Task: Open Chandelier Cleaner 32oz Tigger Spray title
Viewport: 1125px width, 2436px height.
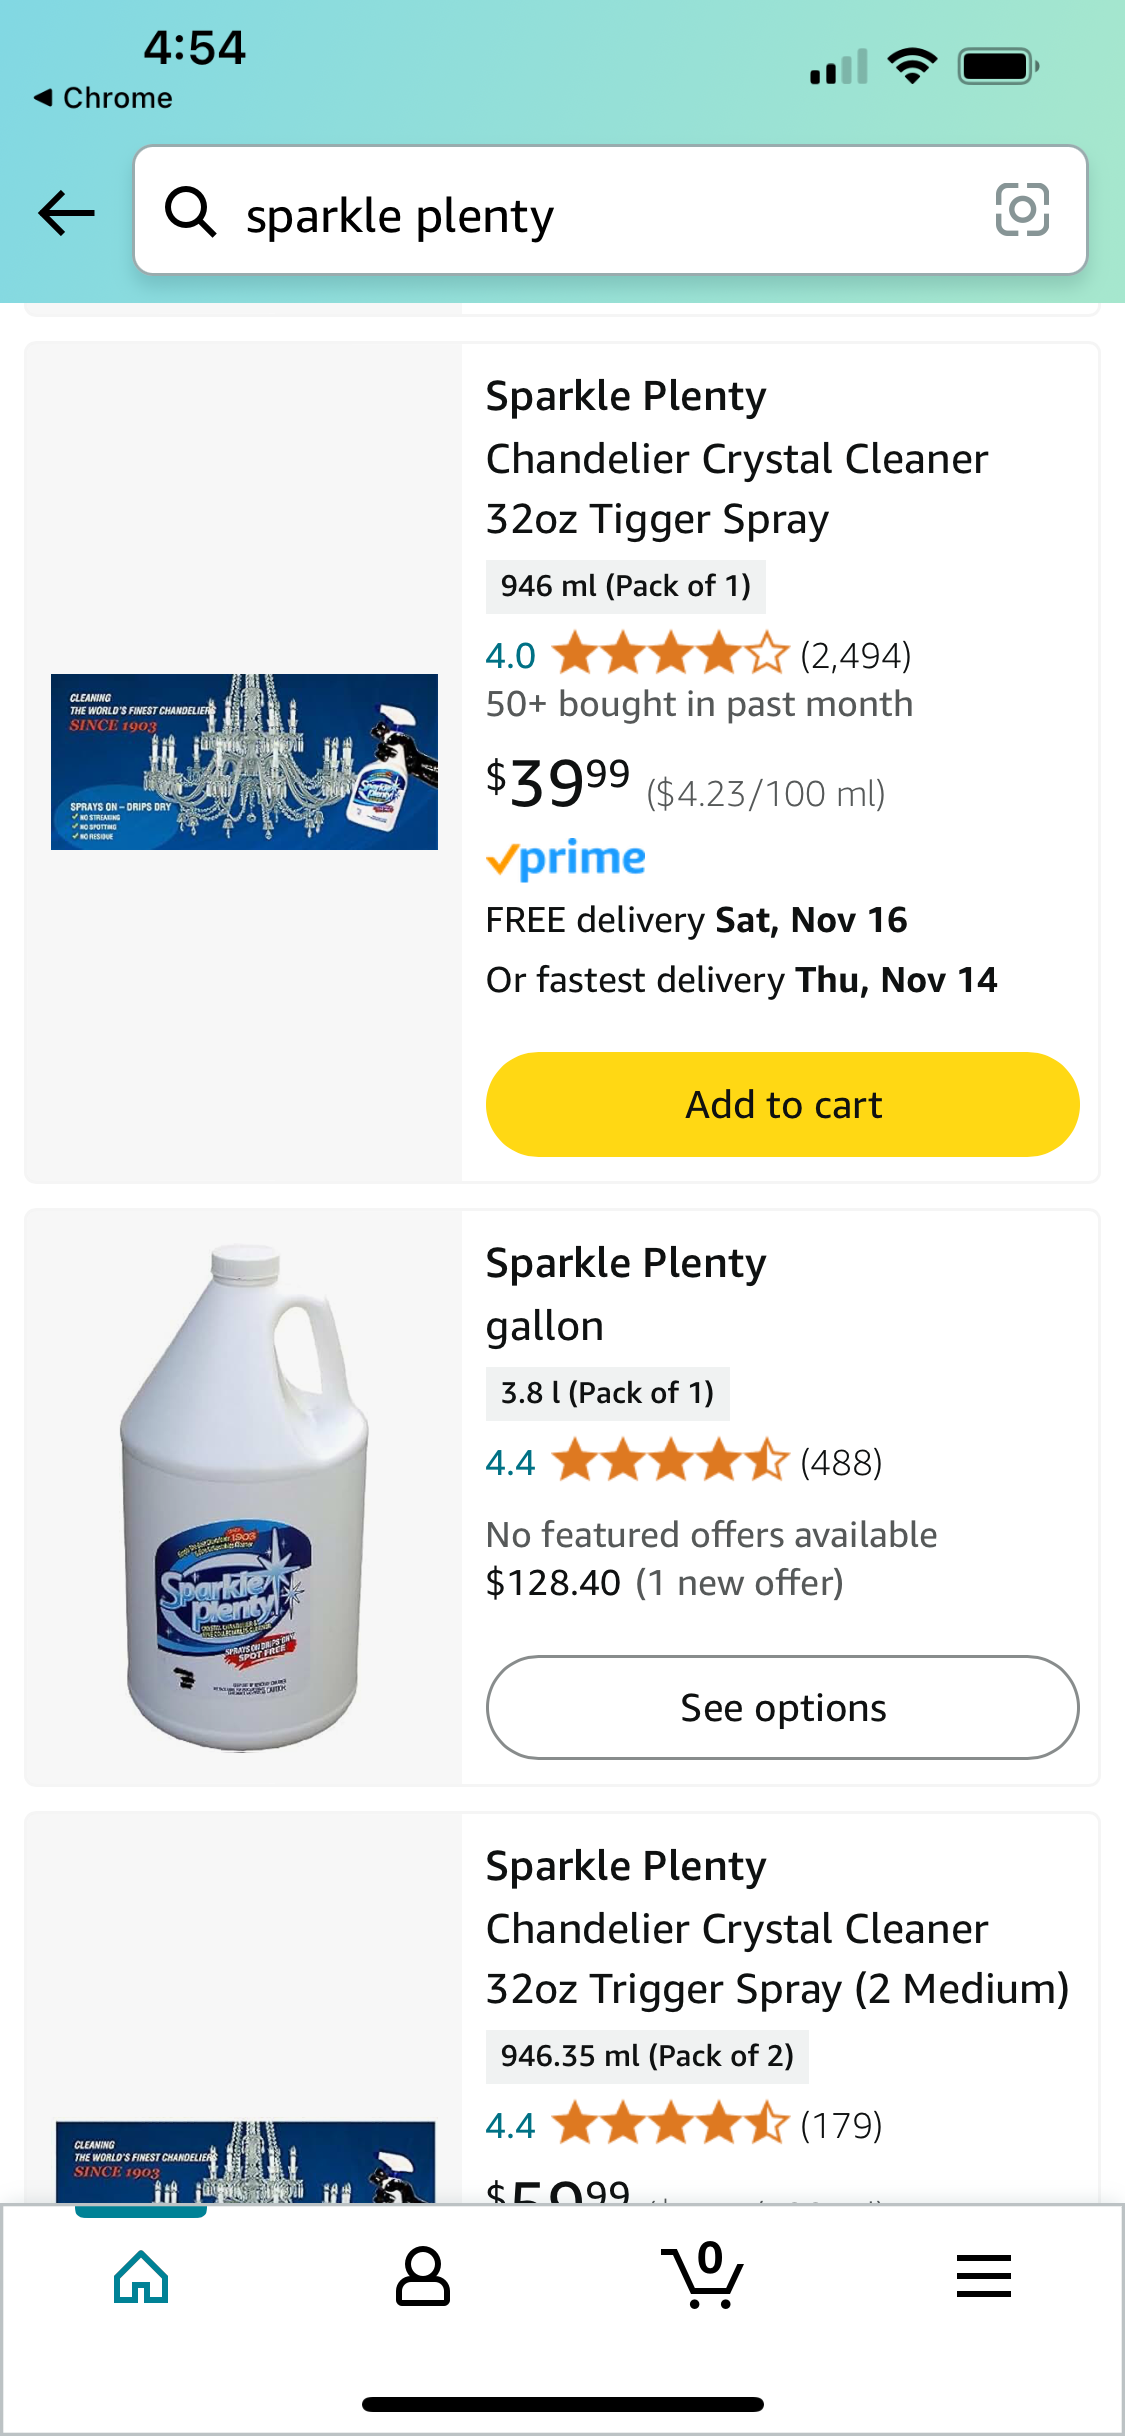Action: (x=736, y=458)
